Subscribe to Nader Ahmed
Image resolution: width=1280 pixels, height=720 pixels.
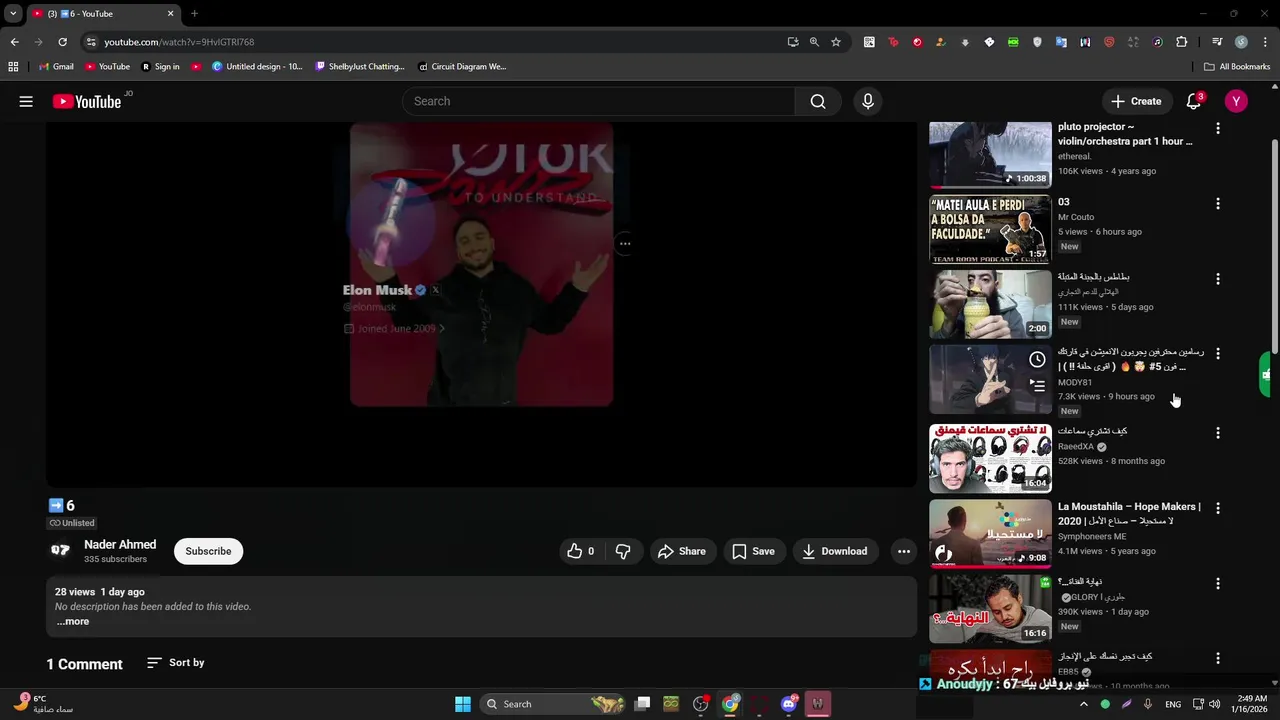208,551
